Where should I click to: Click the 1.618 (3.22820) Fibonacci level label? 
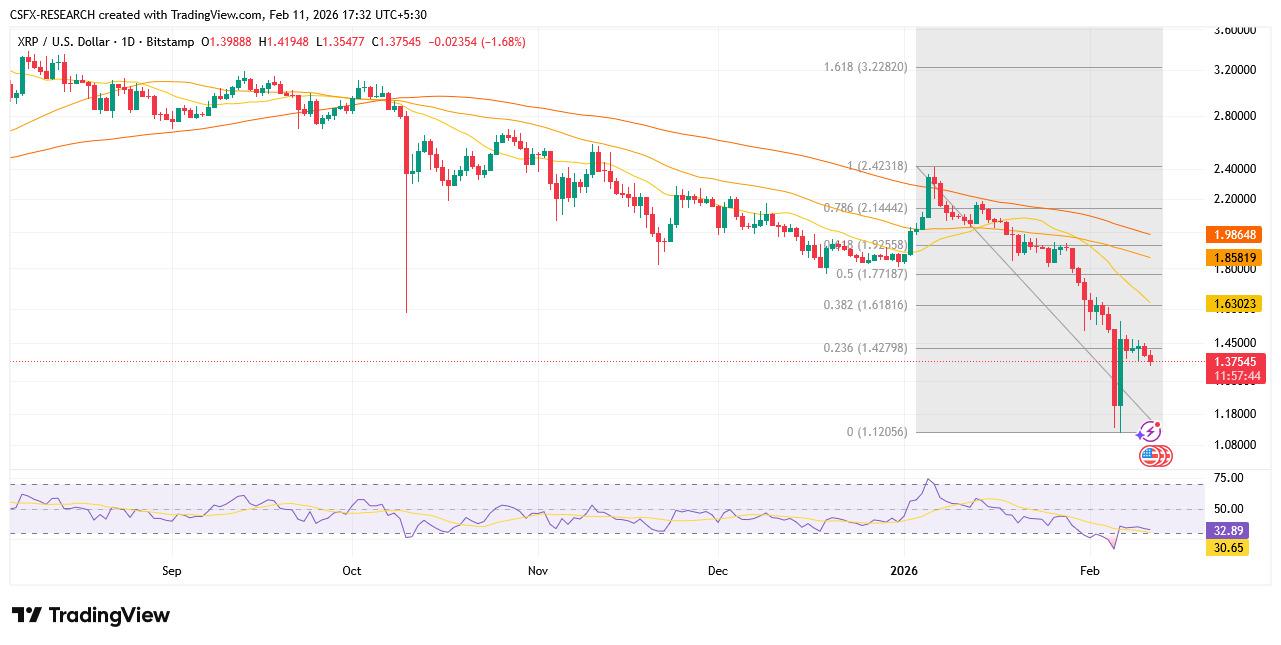(x=865, y=67)
